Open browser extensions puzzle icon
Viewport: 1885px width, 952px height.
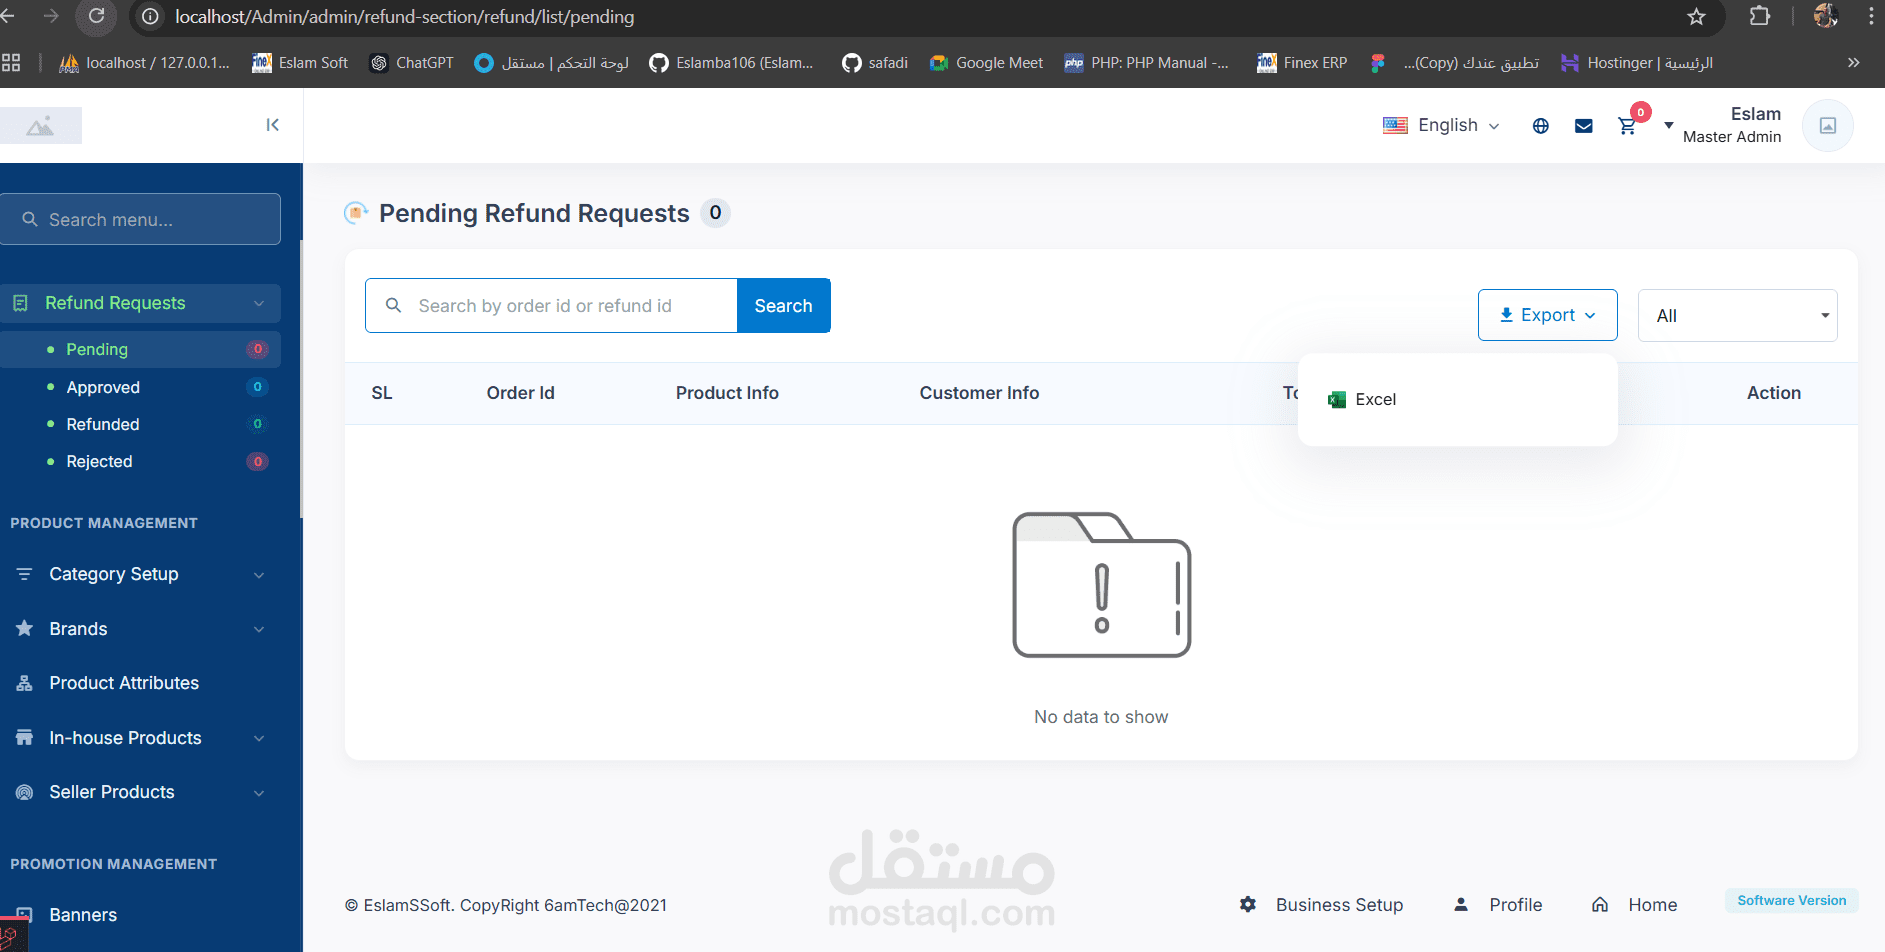(1760, 16)
